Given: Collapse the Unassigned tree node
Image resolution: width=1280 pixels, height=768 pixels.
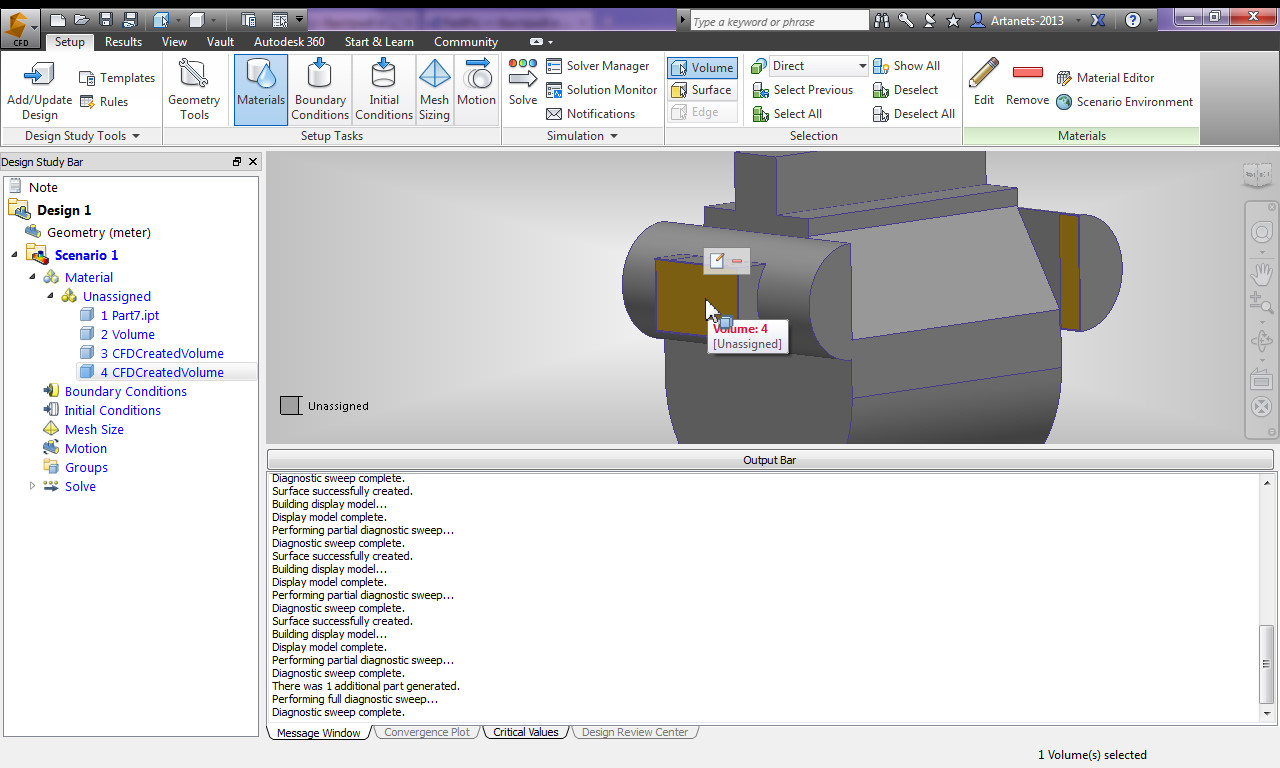Looking at the screenshot, I should tap(50, 296).
